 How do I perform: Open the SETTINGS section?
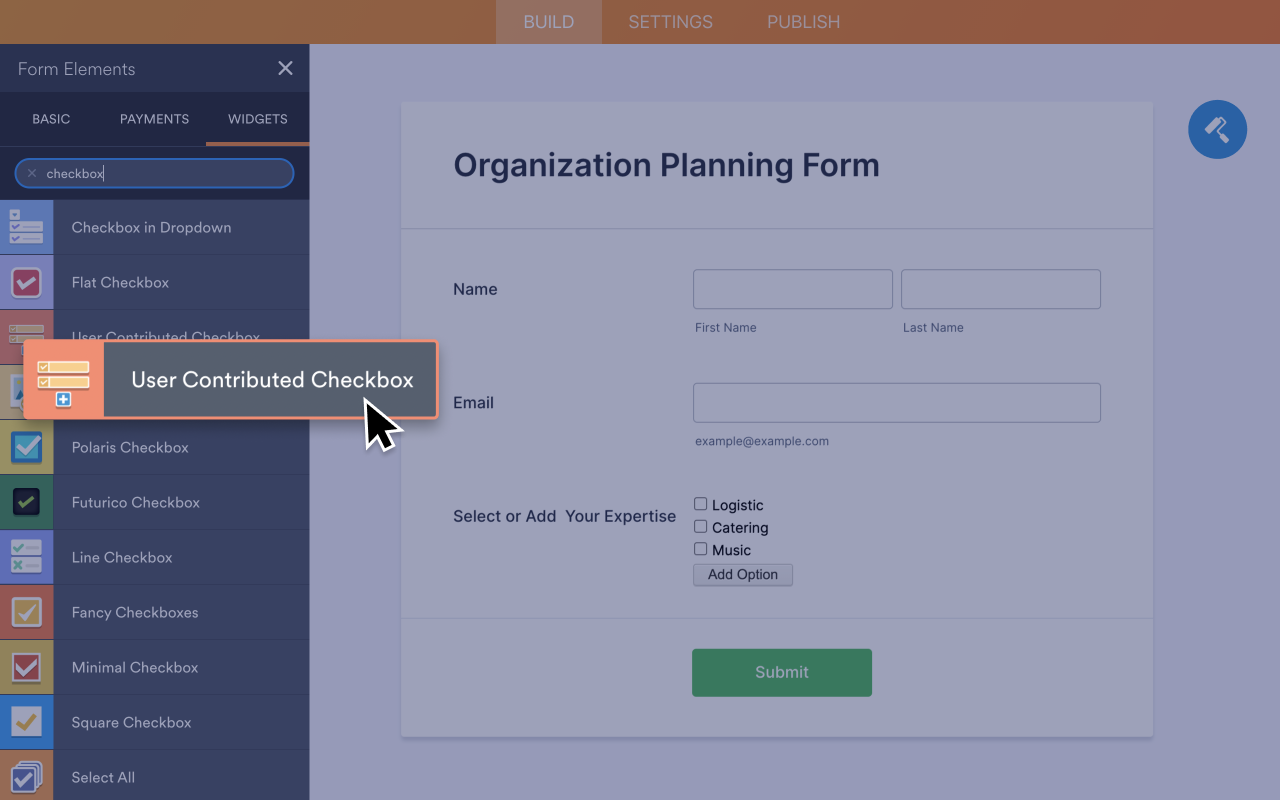pyautogui.click(x=670, y=21)
